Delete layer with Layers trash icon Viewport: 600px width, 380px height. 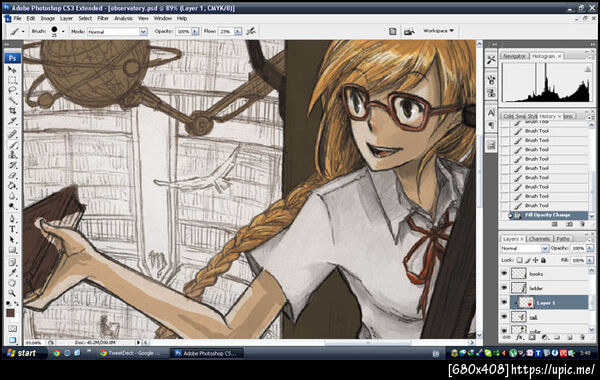[582, 337]
